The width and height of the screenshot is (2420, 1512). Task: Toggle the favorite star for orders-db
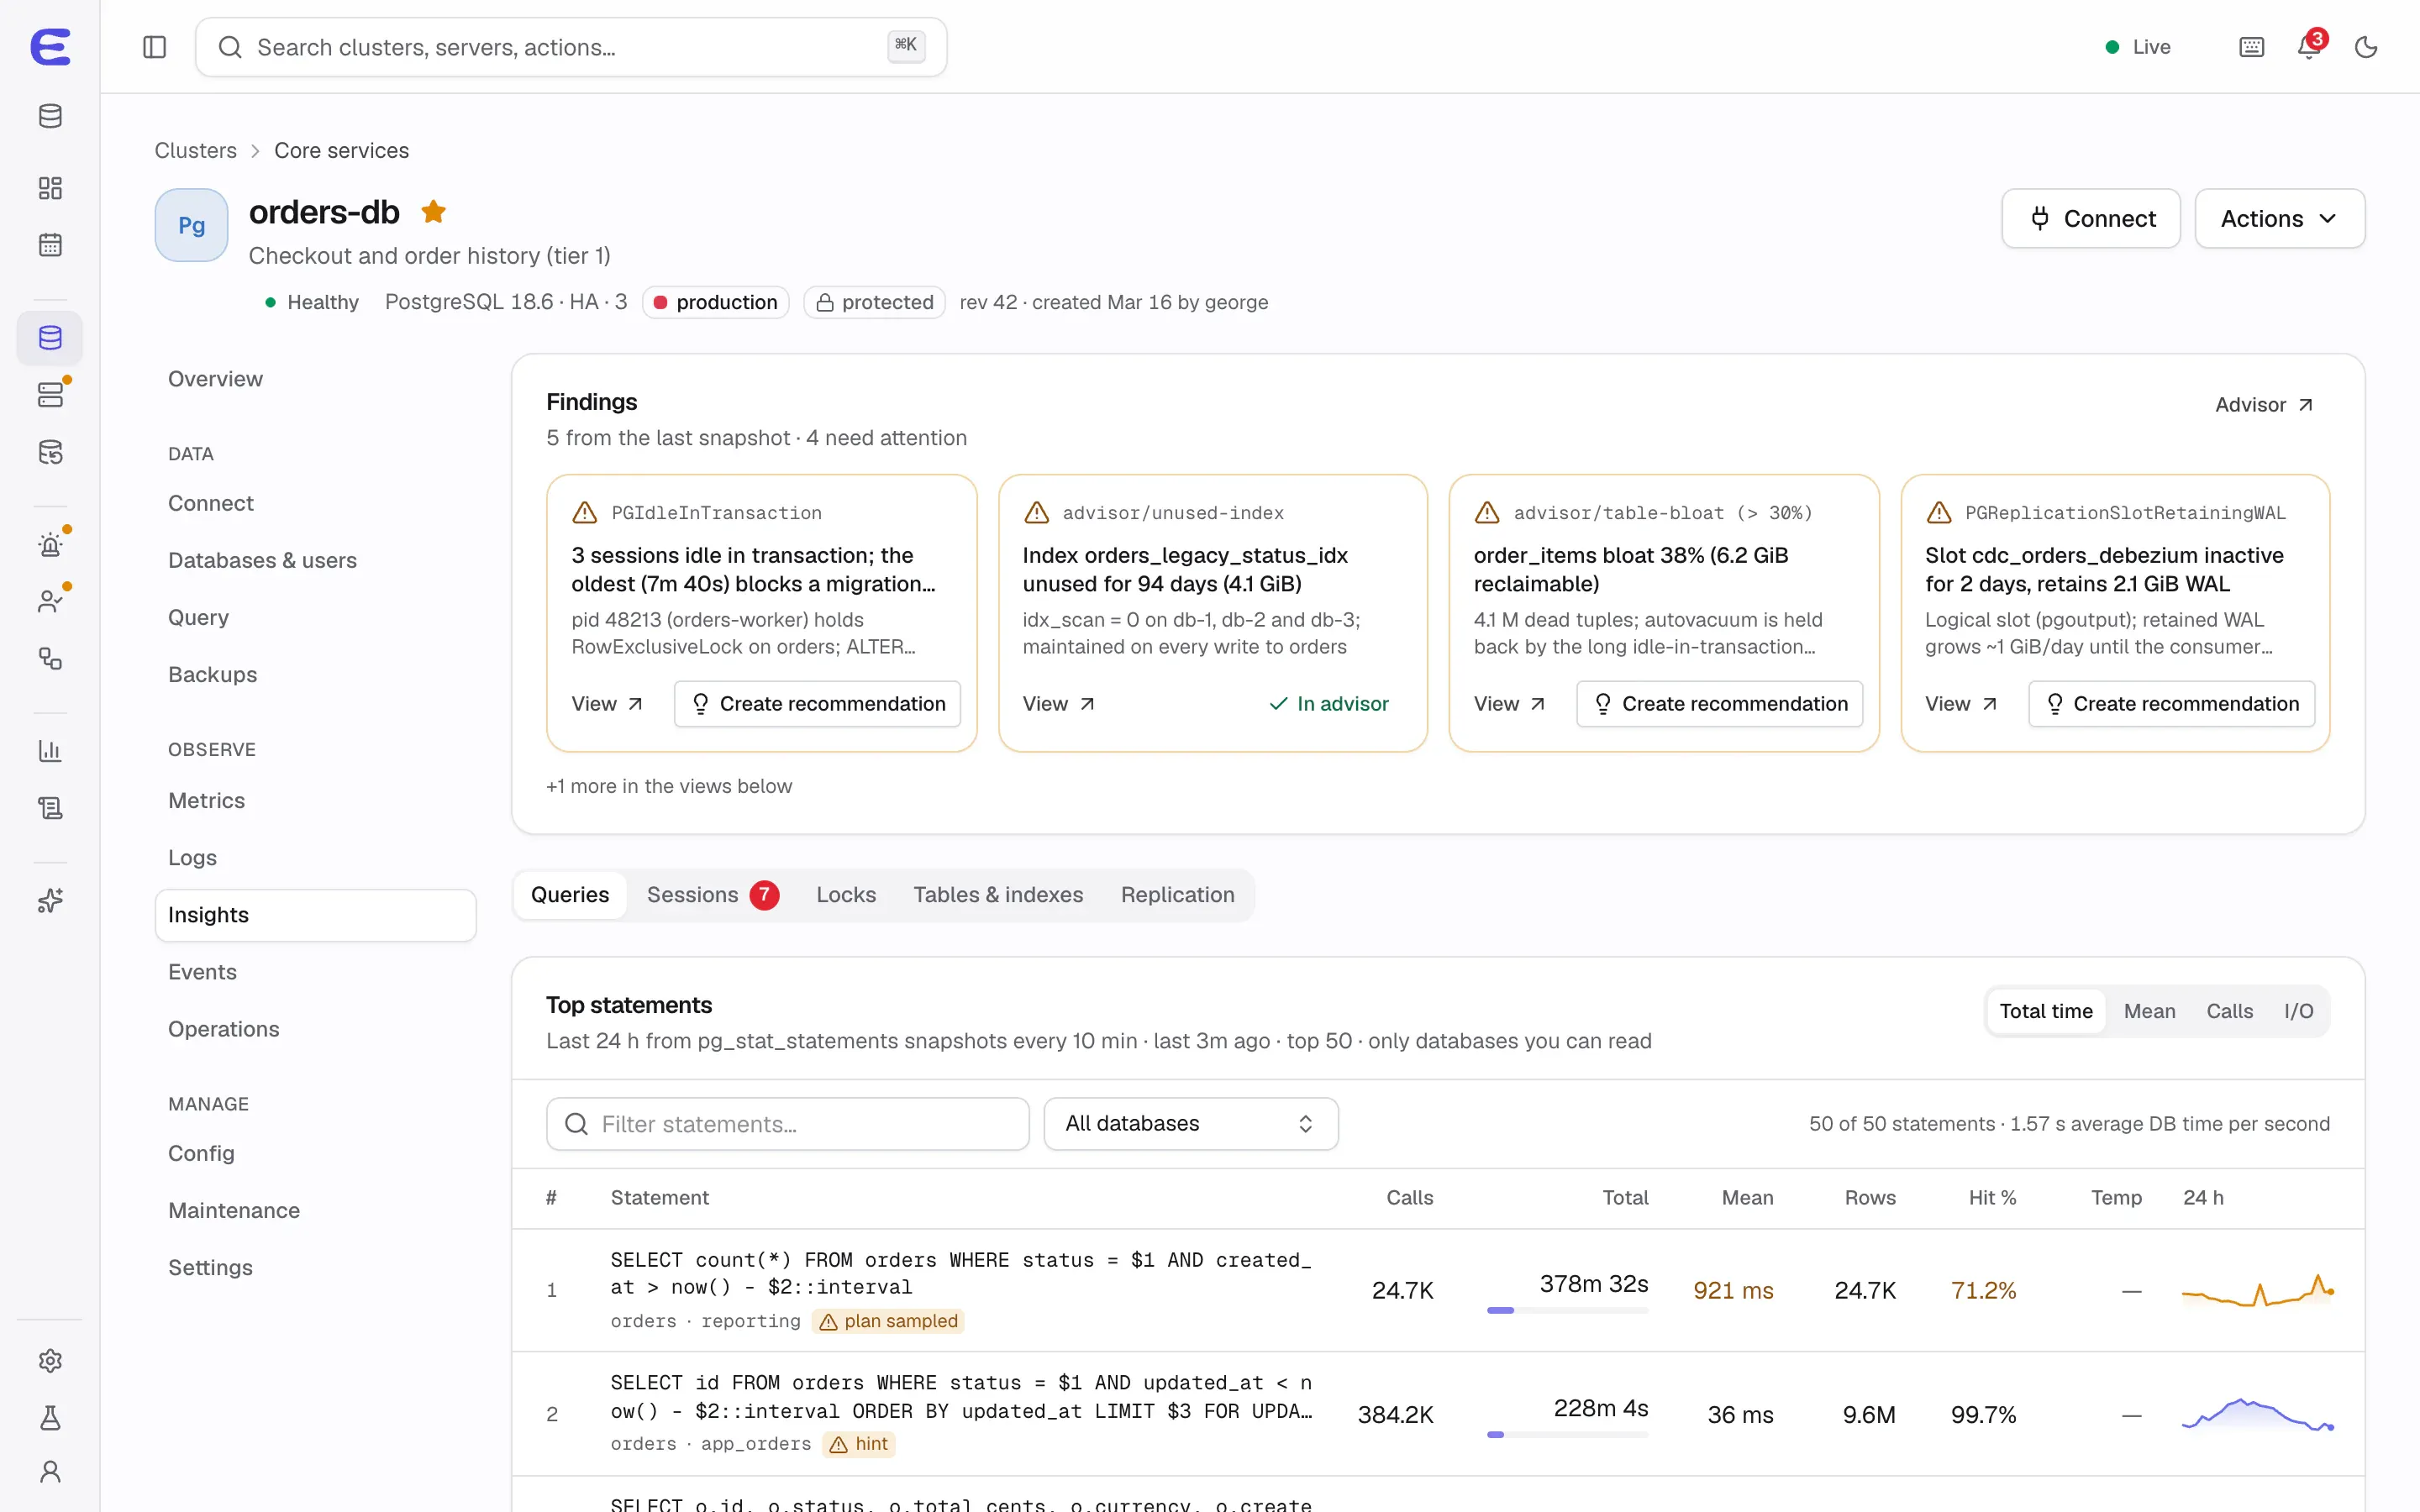pyautogui.click(x=434, y=212)
